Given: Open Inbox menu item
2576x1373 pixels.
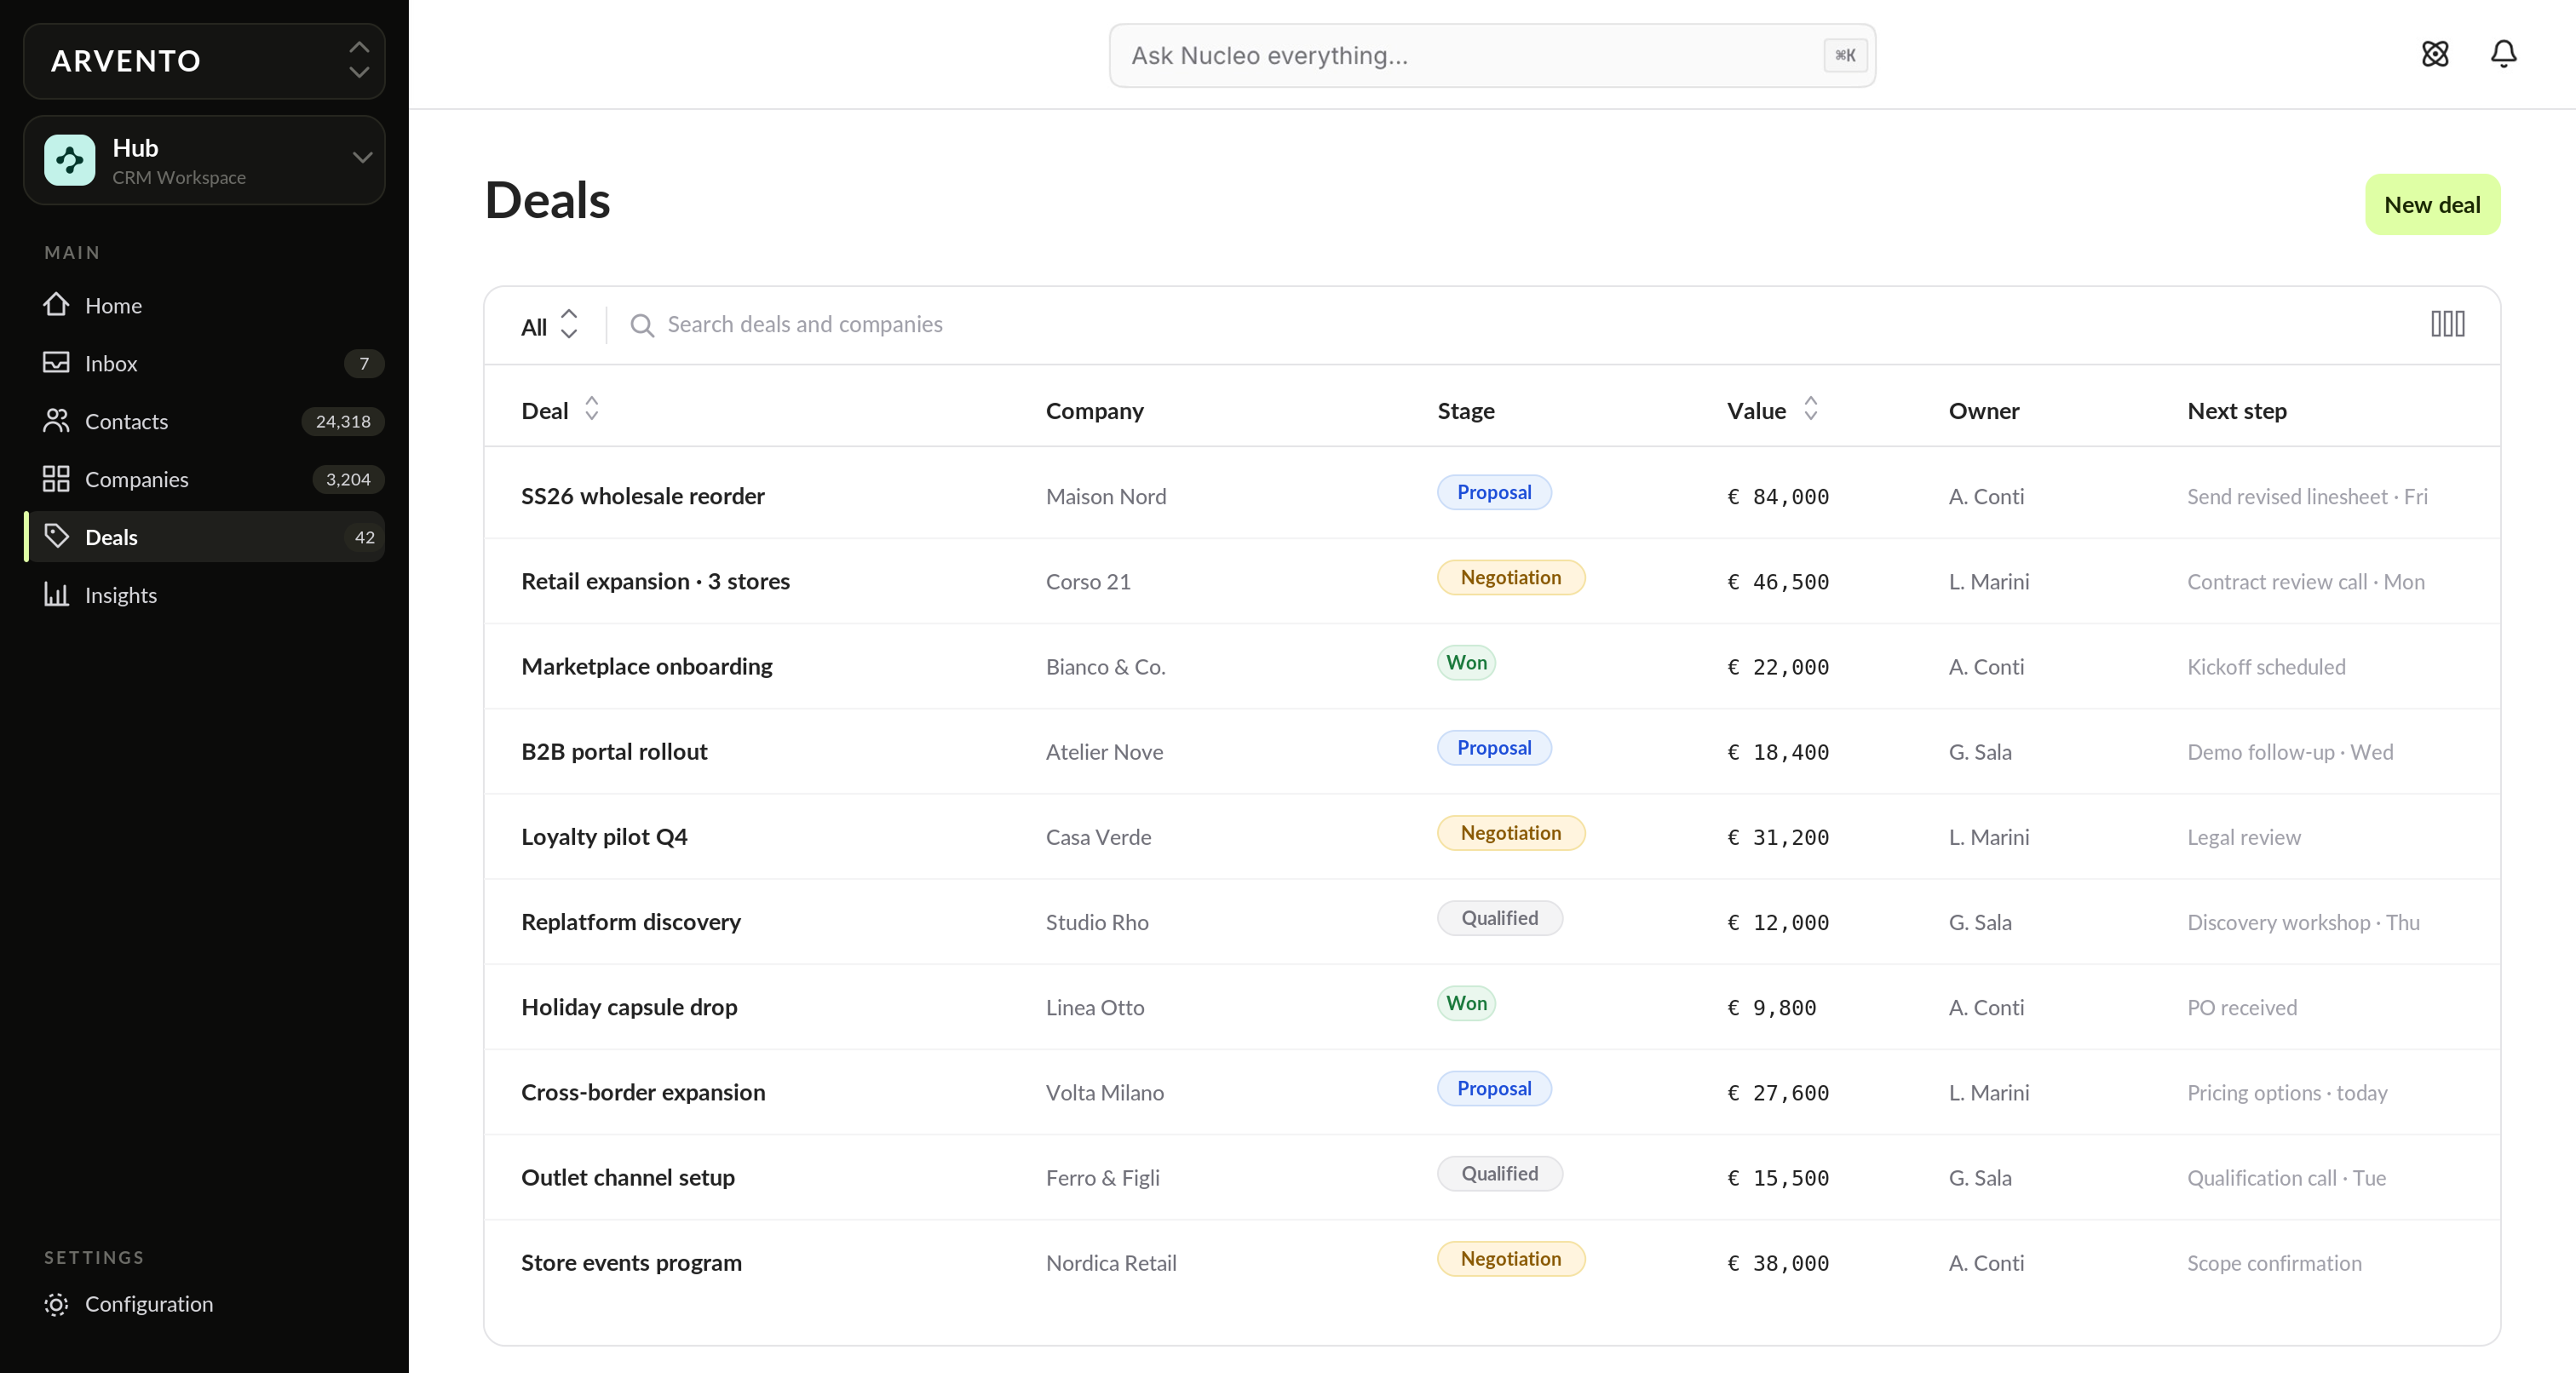Looking at the screenshot, I should 204,363.
